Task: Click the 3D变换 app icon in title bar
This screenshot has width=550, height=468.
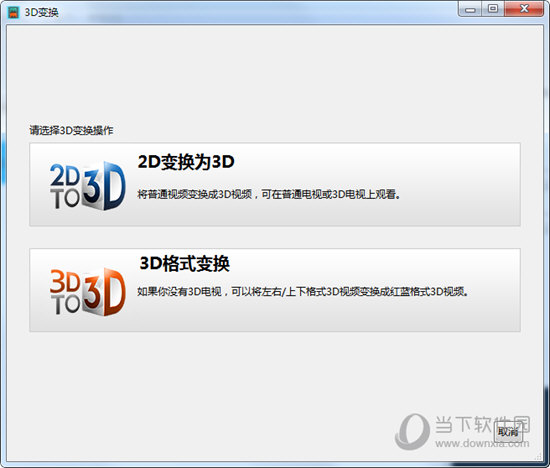Action: 13,12
